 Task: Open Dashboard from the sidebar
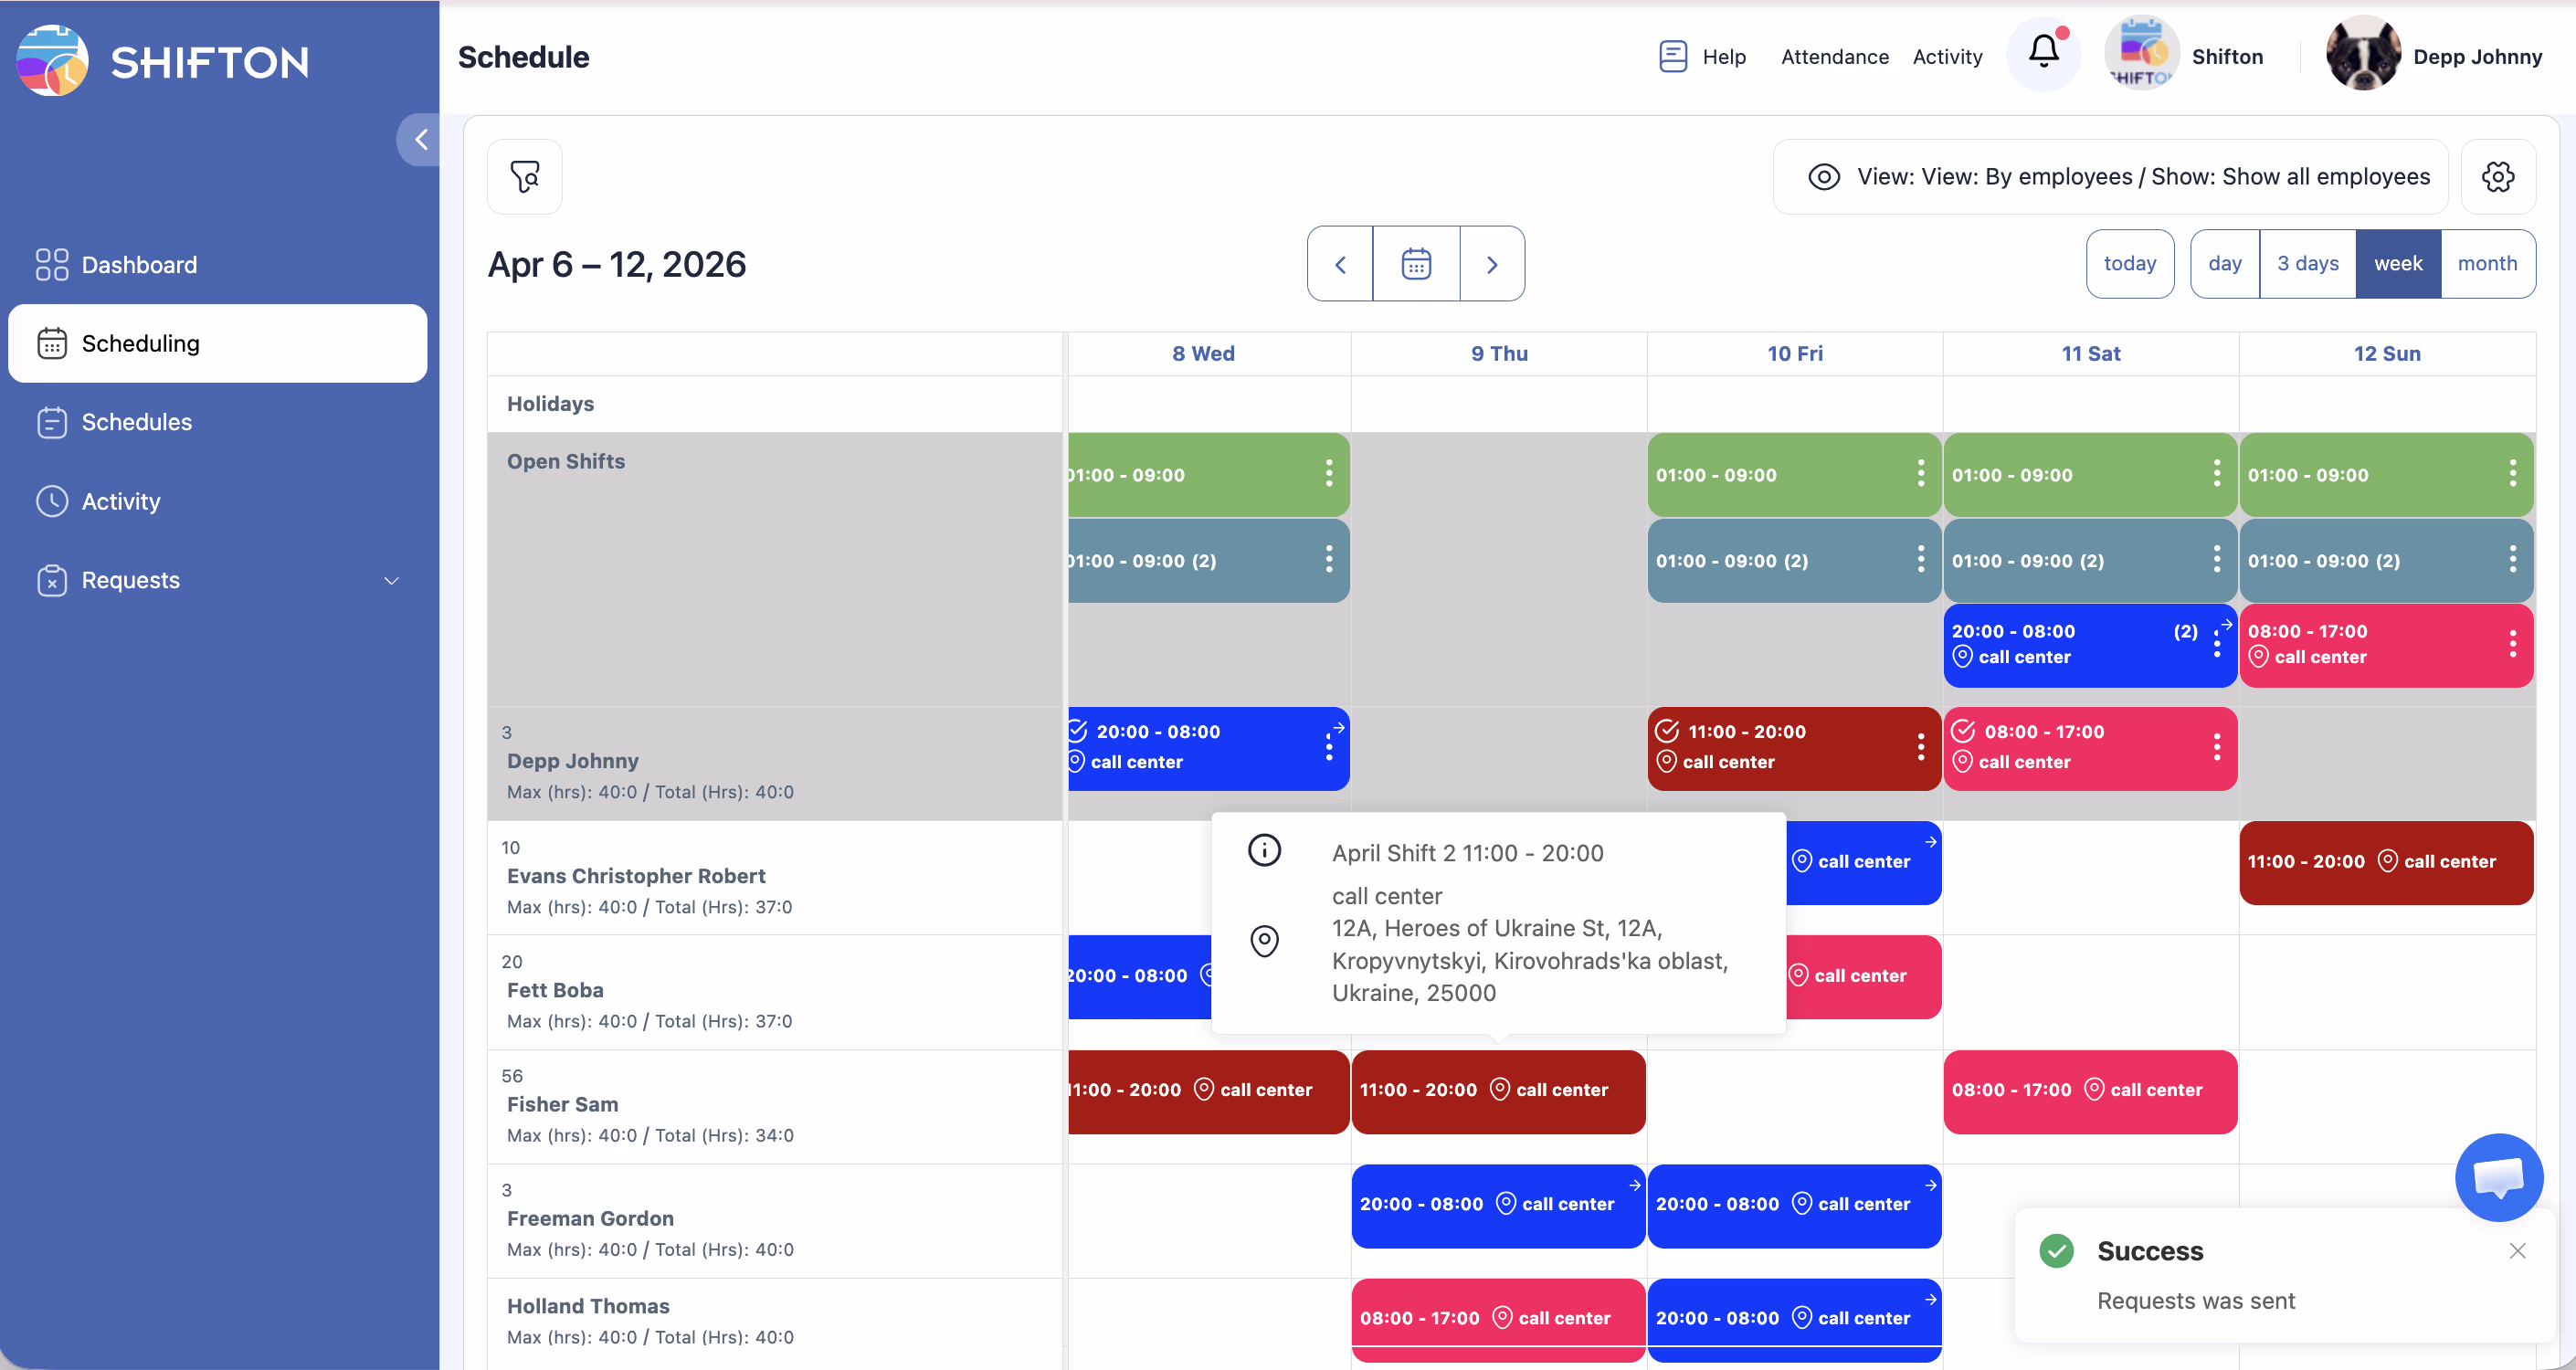coord(139,265)
